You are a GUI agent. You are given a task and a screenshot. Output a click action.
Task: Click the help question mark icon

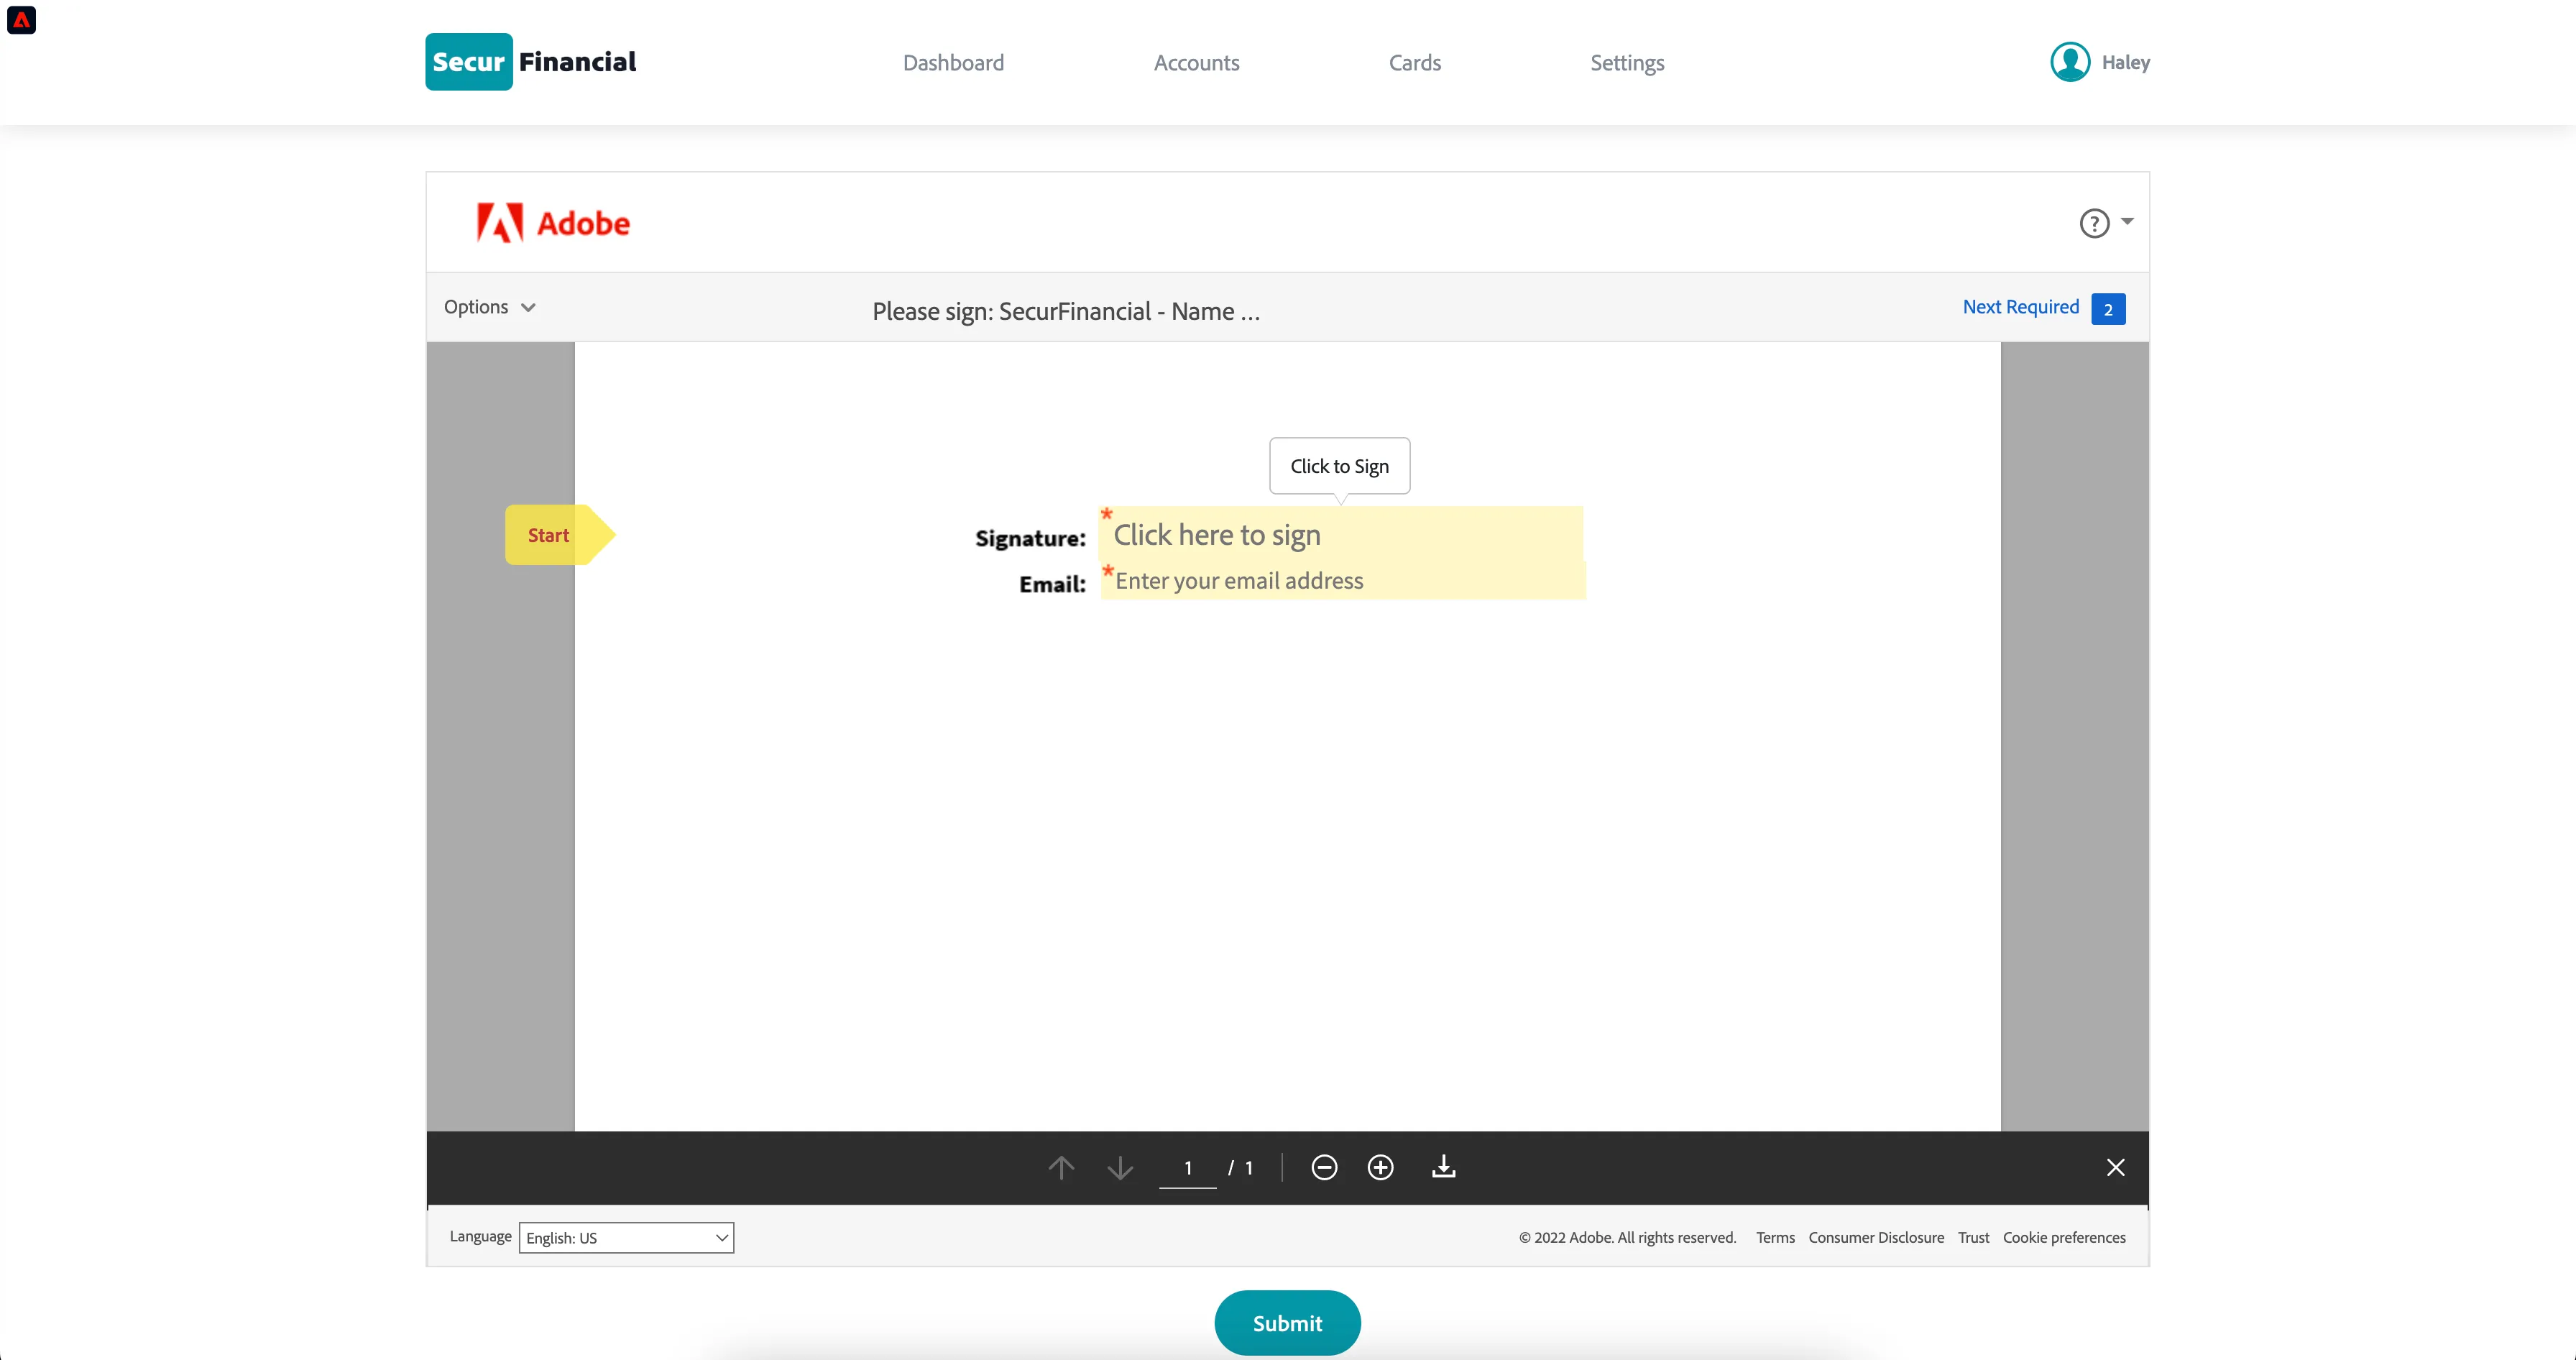2094,223
